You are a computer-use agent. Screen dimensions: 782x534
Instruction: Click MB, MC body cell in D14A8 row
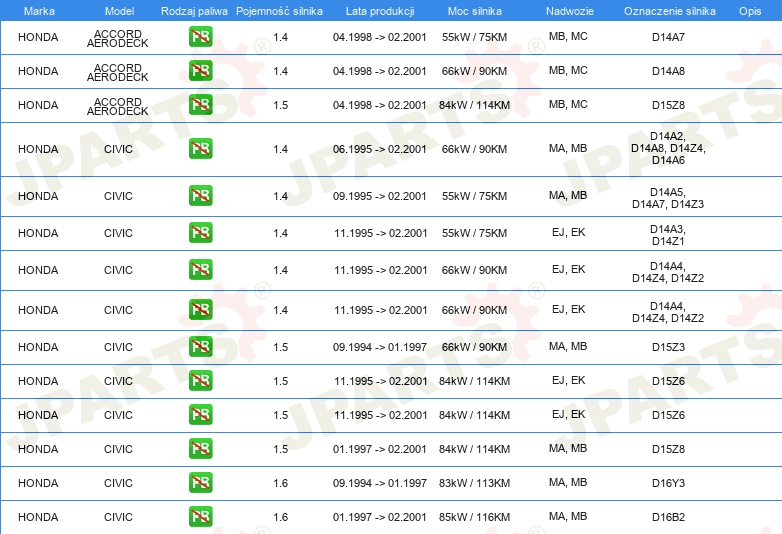pos(568,70)
